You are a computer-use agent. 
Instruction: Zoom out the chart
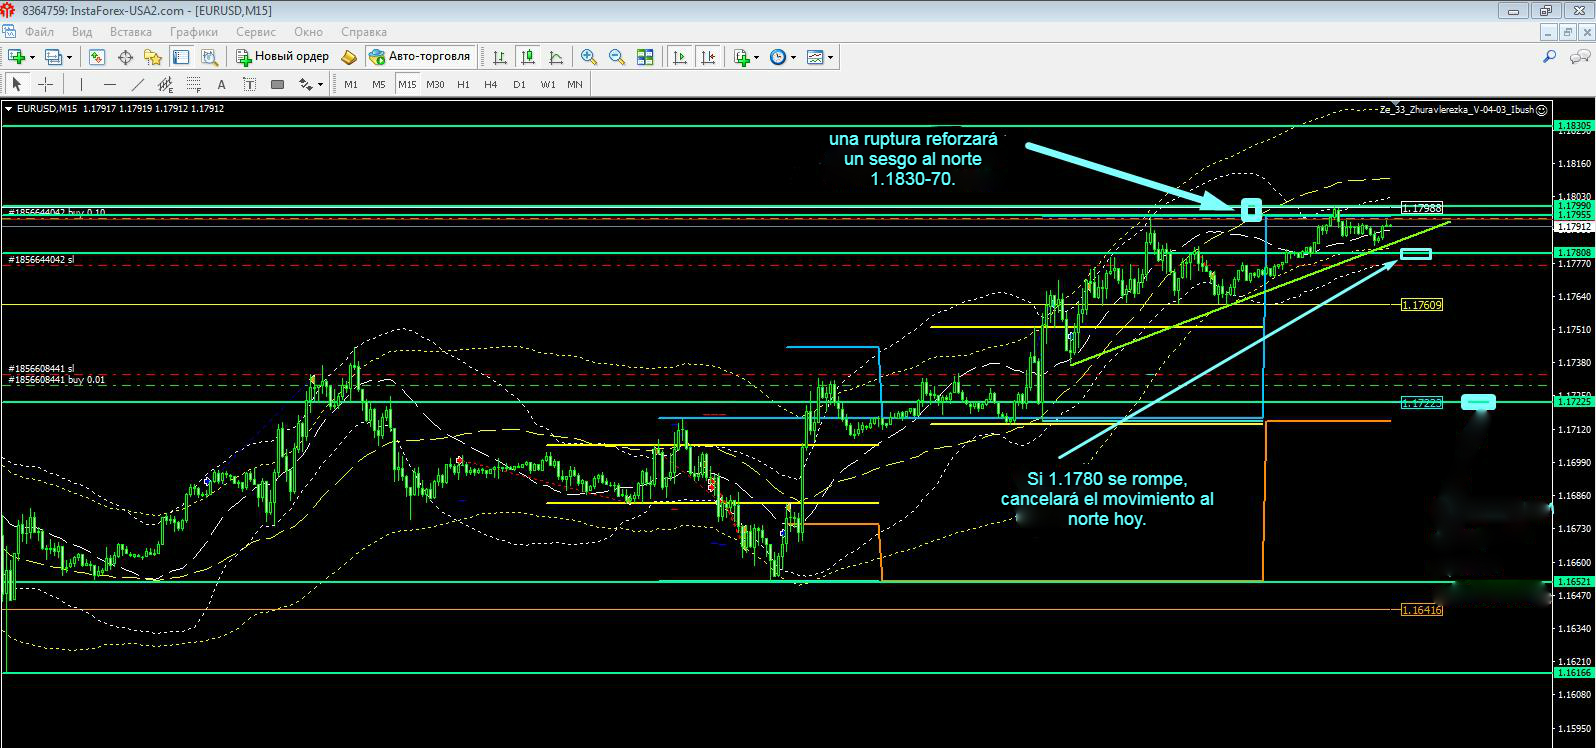(x=617, y=57)
